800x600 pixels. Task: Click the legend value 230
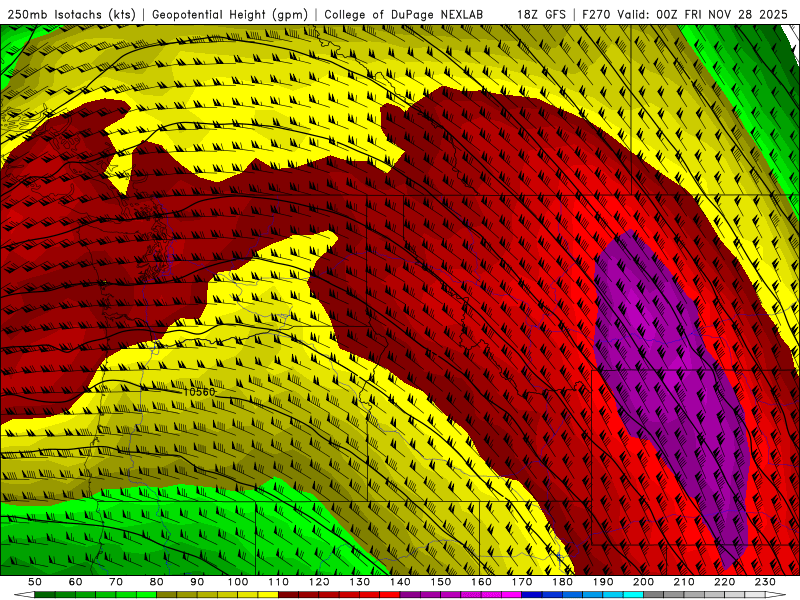765,582
